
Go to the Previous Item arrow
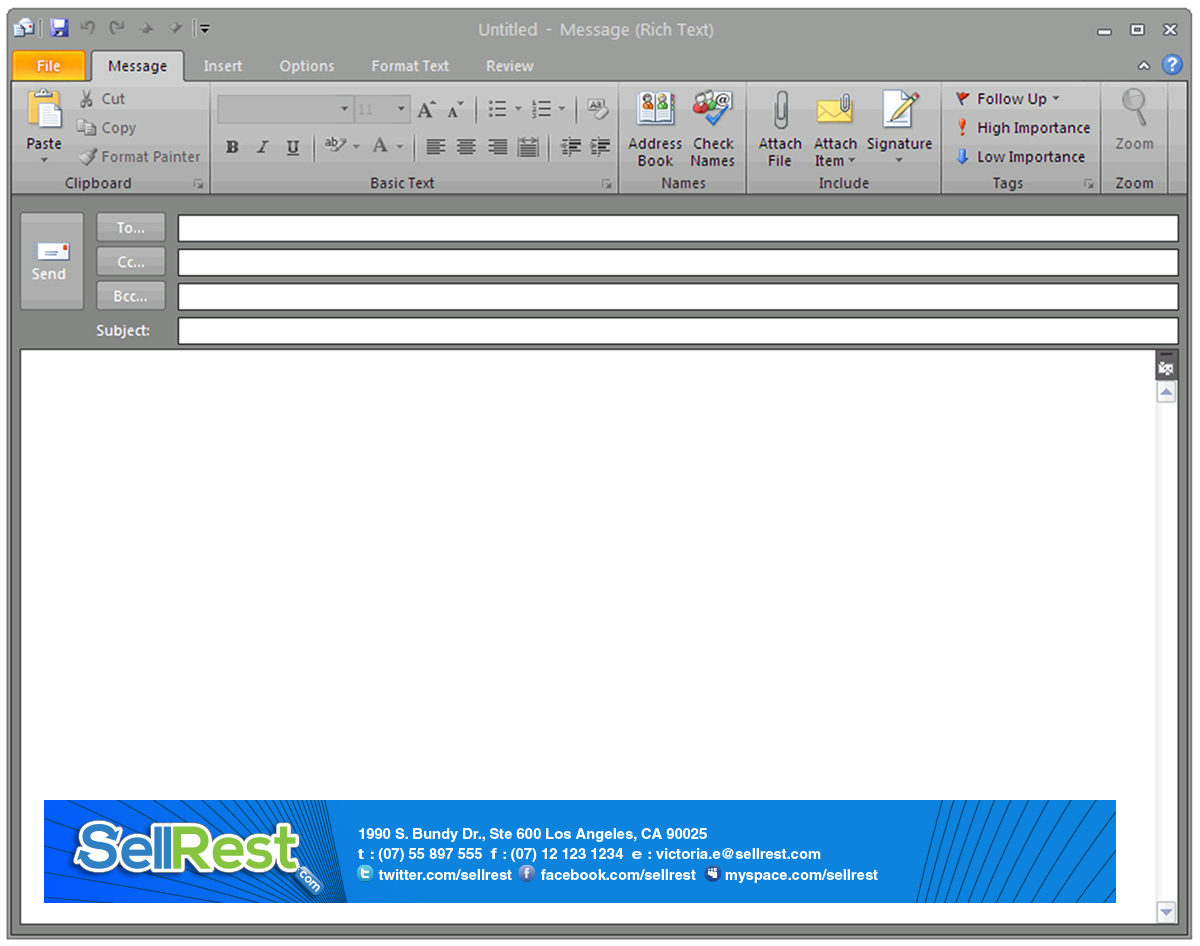[x=146, y=28]
